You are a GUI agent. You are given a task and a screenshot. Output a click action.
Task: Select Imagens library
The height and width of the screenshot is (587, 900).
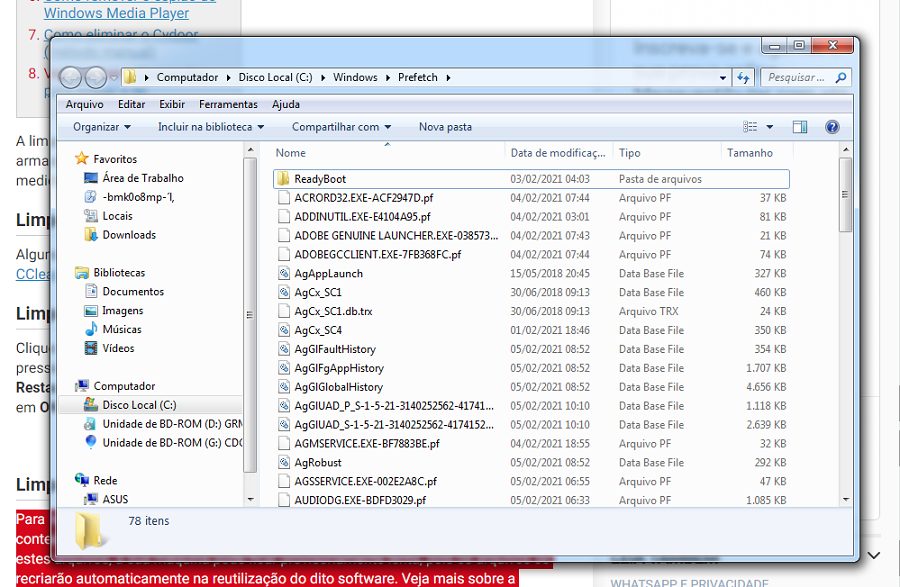click(x=123, y=311)
